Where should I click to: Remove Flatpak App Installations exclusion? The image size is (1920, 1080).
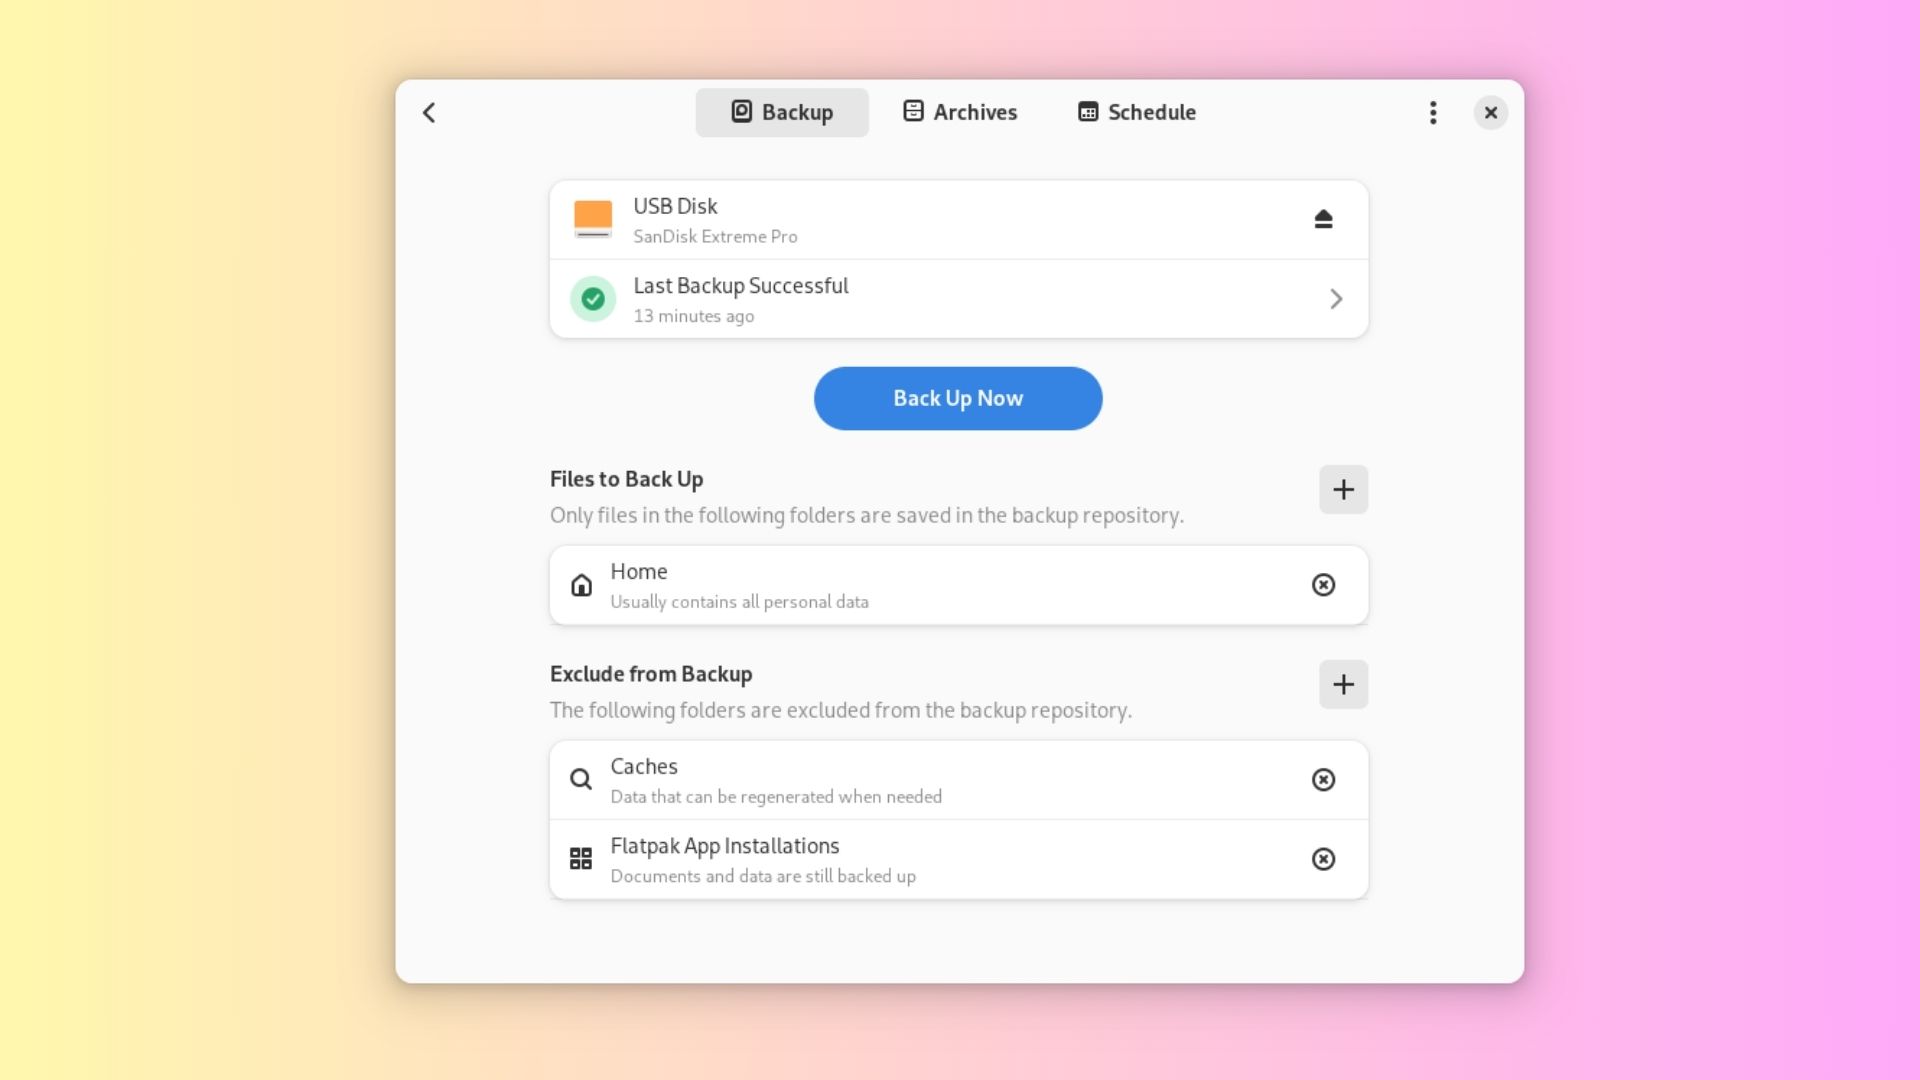click(x=1323, y=859)
